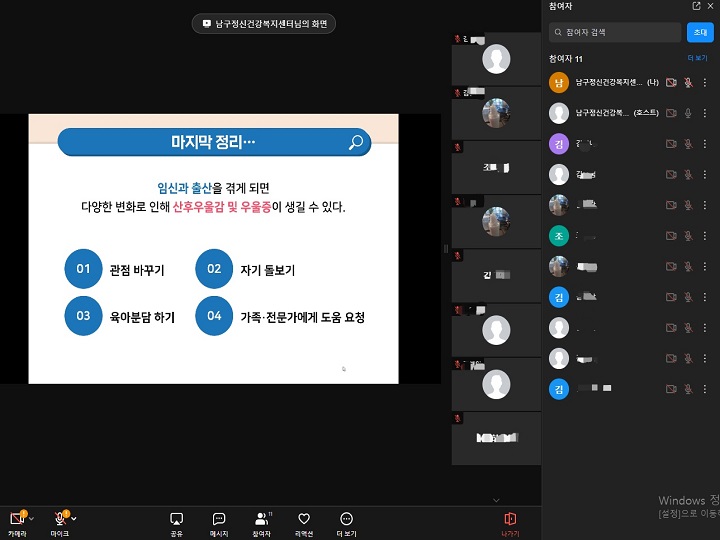This screenshot has width=720, height=540.
Task: Click the red 나가기 leave button
Action: click(510, 521)
